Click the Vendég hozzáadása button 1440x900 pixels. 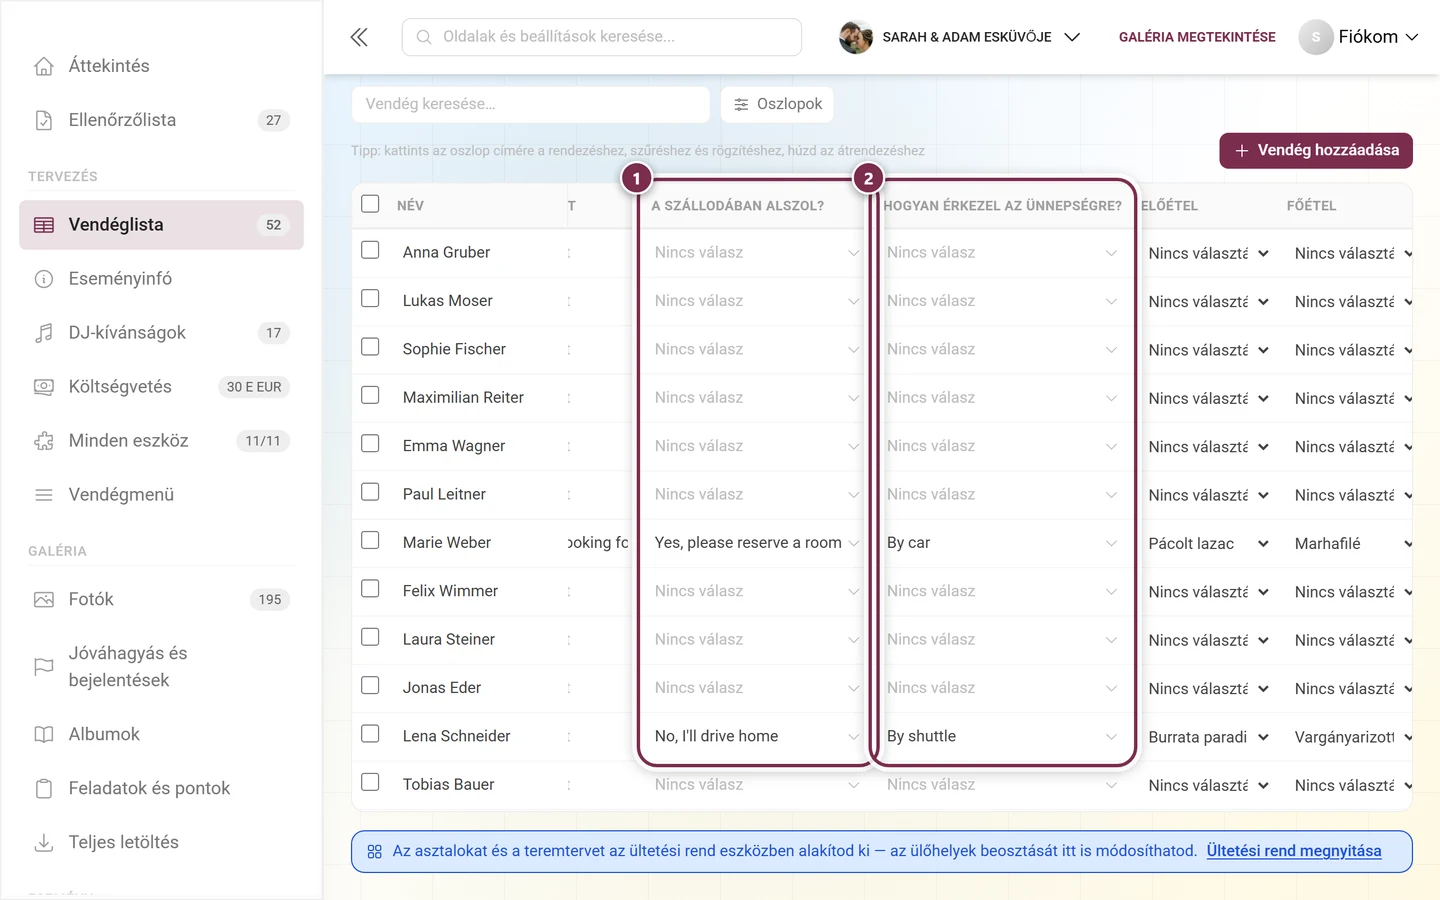tap(1316, 151)
